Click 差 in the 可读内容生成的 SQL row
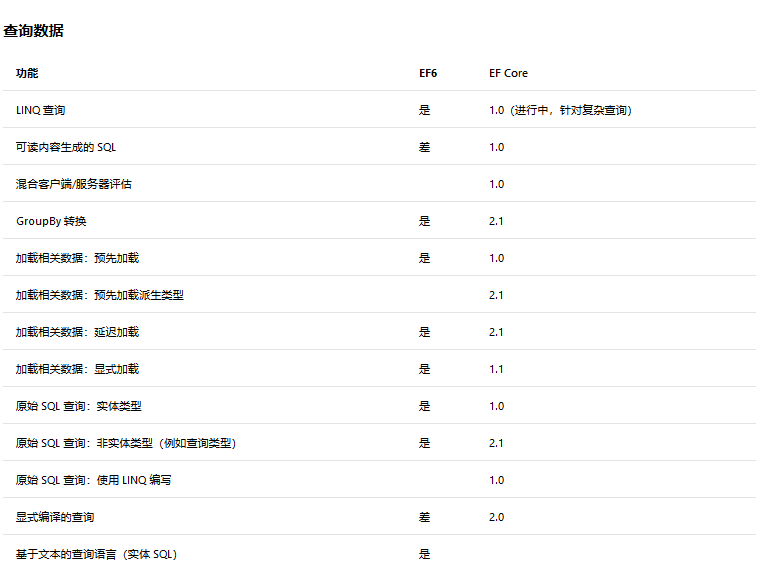This screenshot has width=766, height=574. point(425,148)
